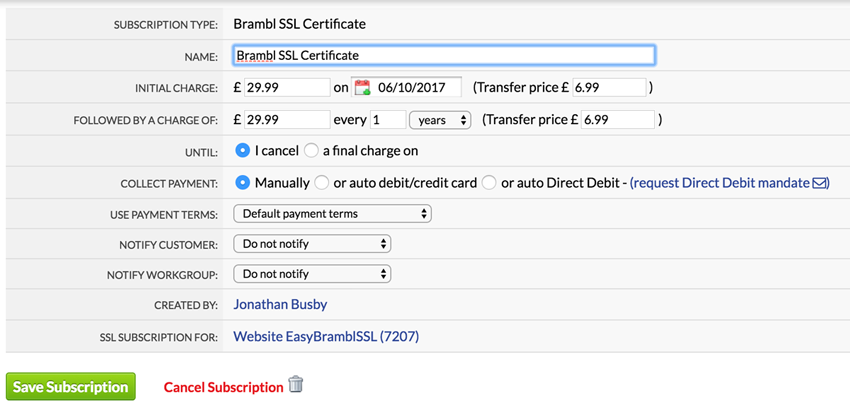Viewport: 850px width, 404px height.
Task: Open the years interval dropdown
Action: pyautogui.click(x=440, y=120)
